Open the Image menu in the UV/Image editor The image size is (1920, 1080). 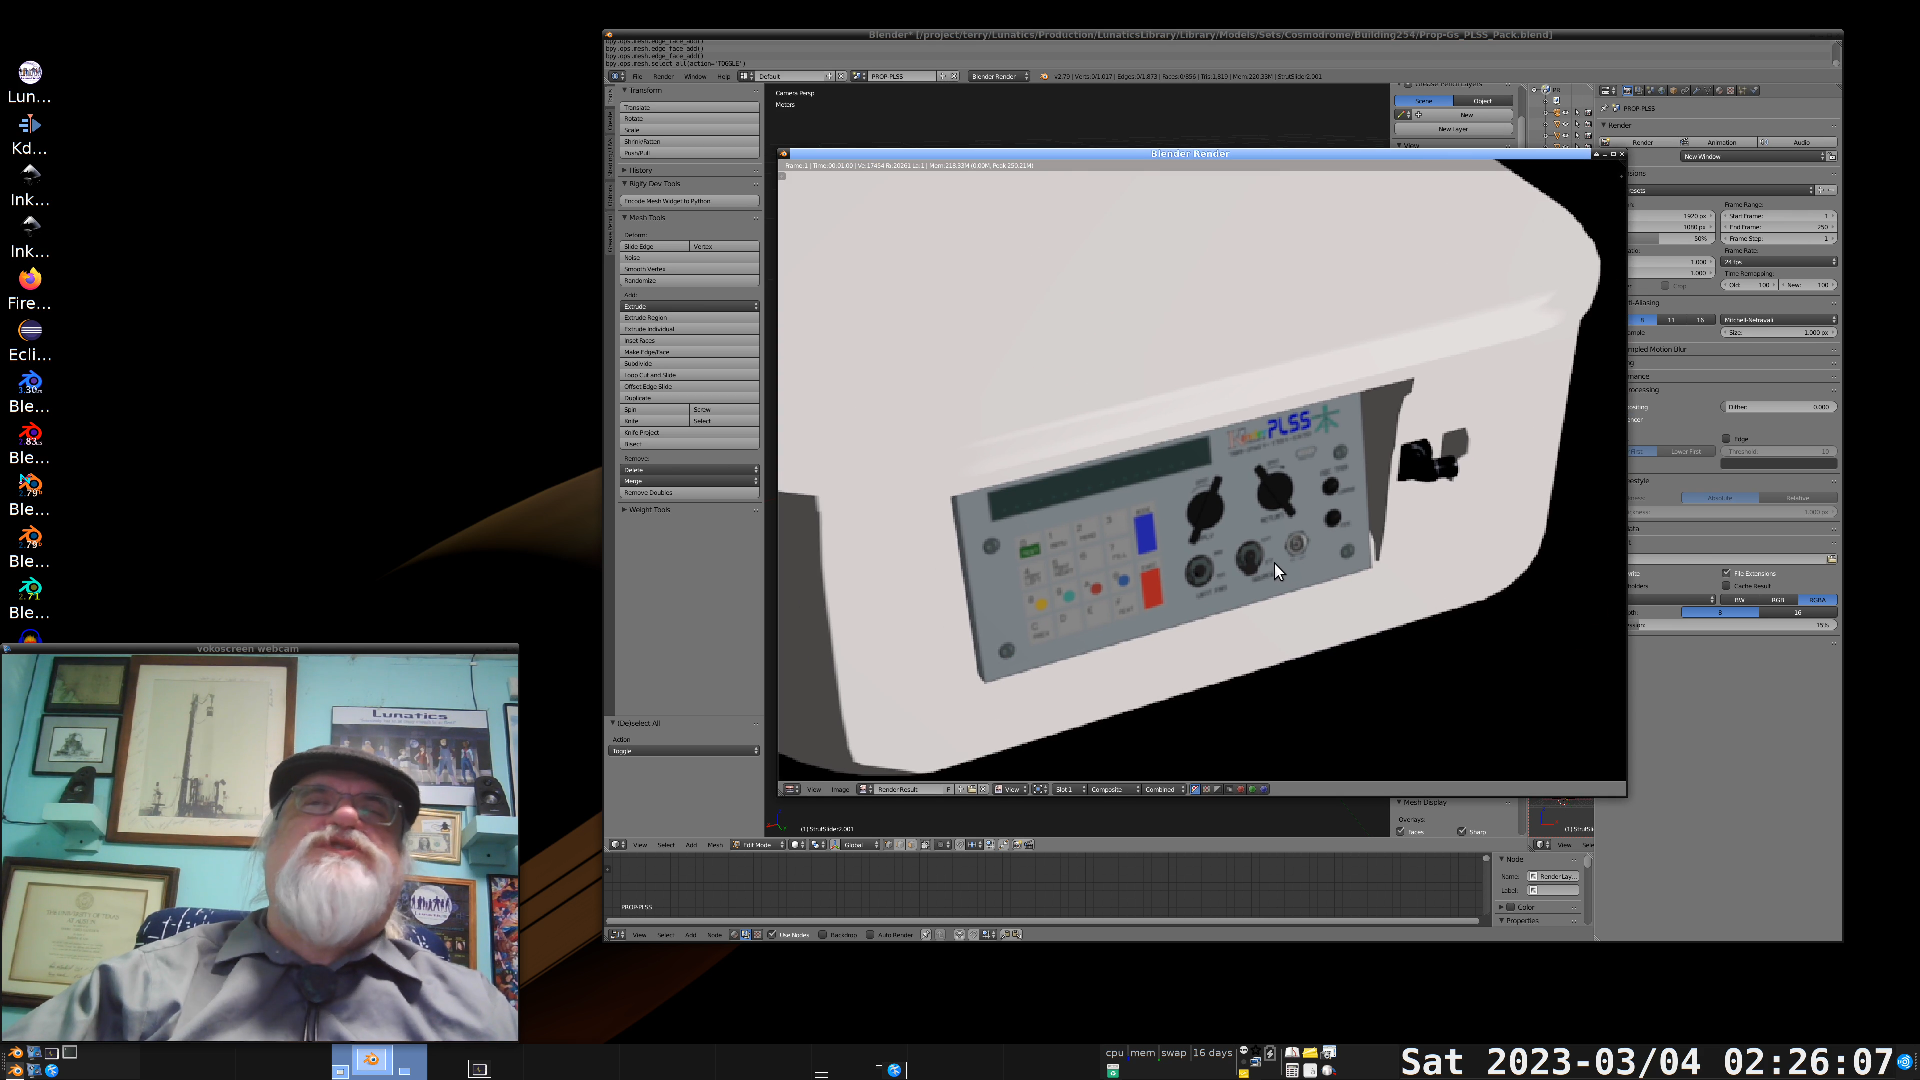tap(841, 789)
